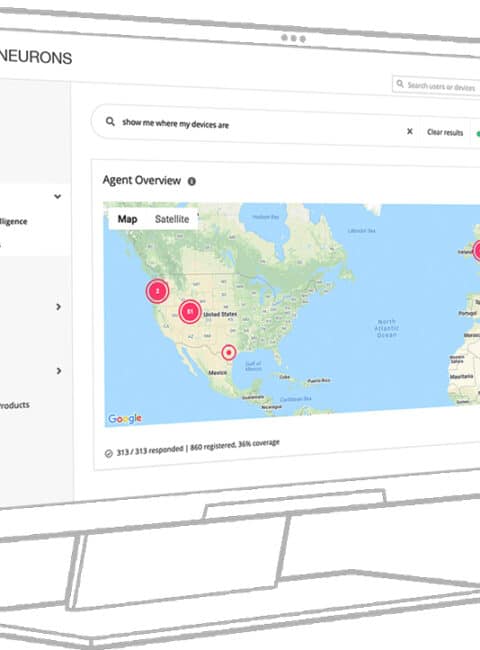
Task: Click the magnifier icon in the query bar
Action: click(110, 121)
